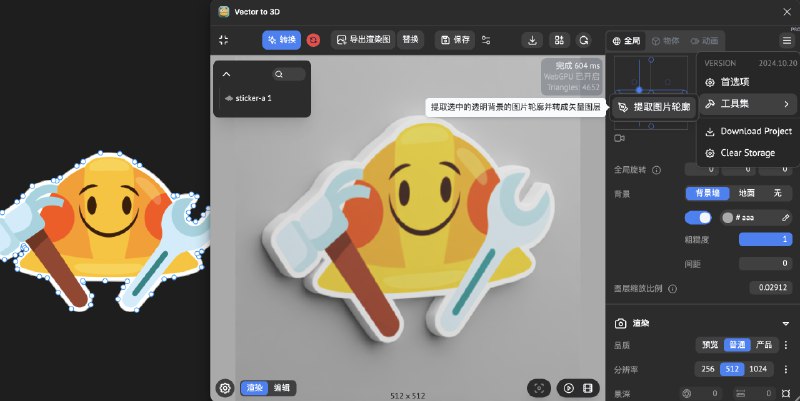Collapse the layer list panel chevron
Screen dimensions: 800x401
pos(227,74)
